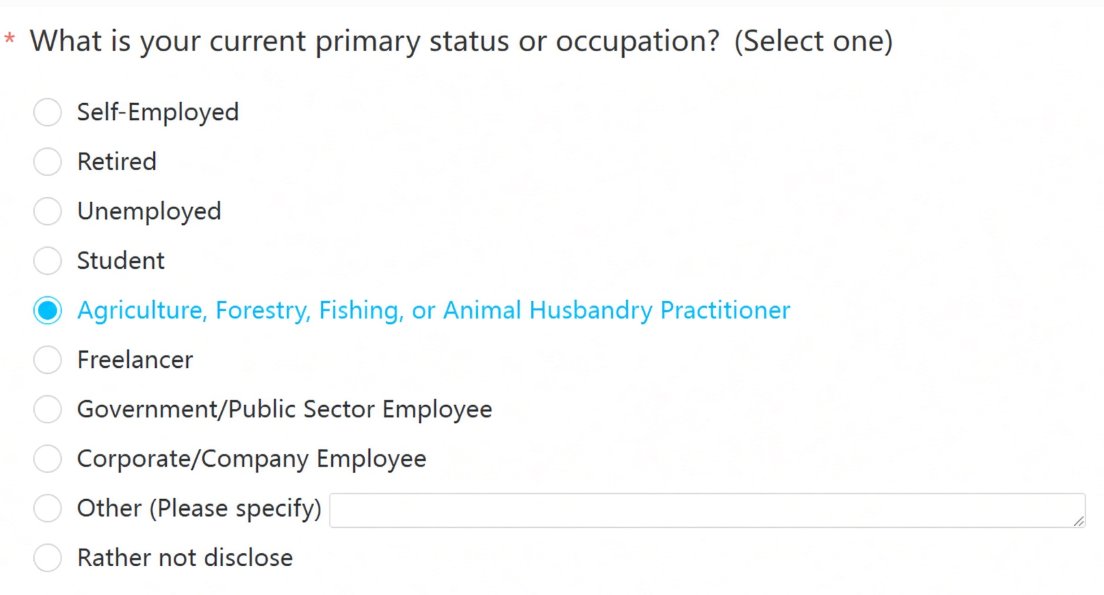Select the Rather not disclose radio button

tap(47, 558)
